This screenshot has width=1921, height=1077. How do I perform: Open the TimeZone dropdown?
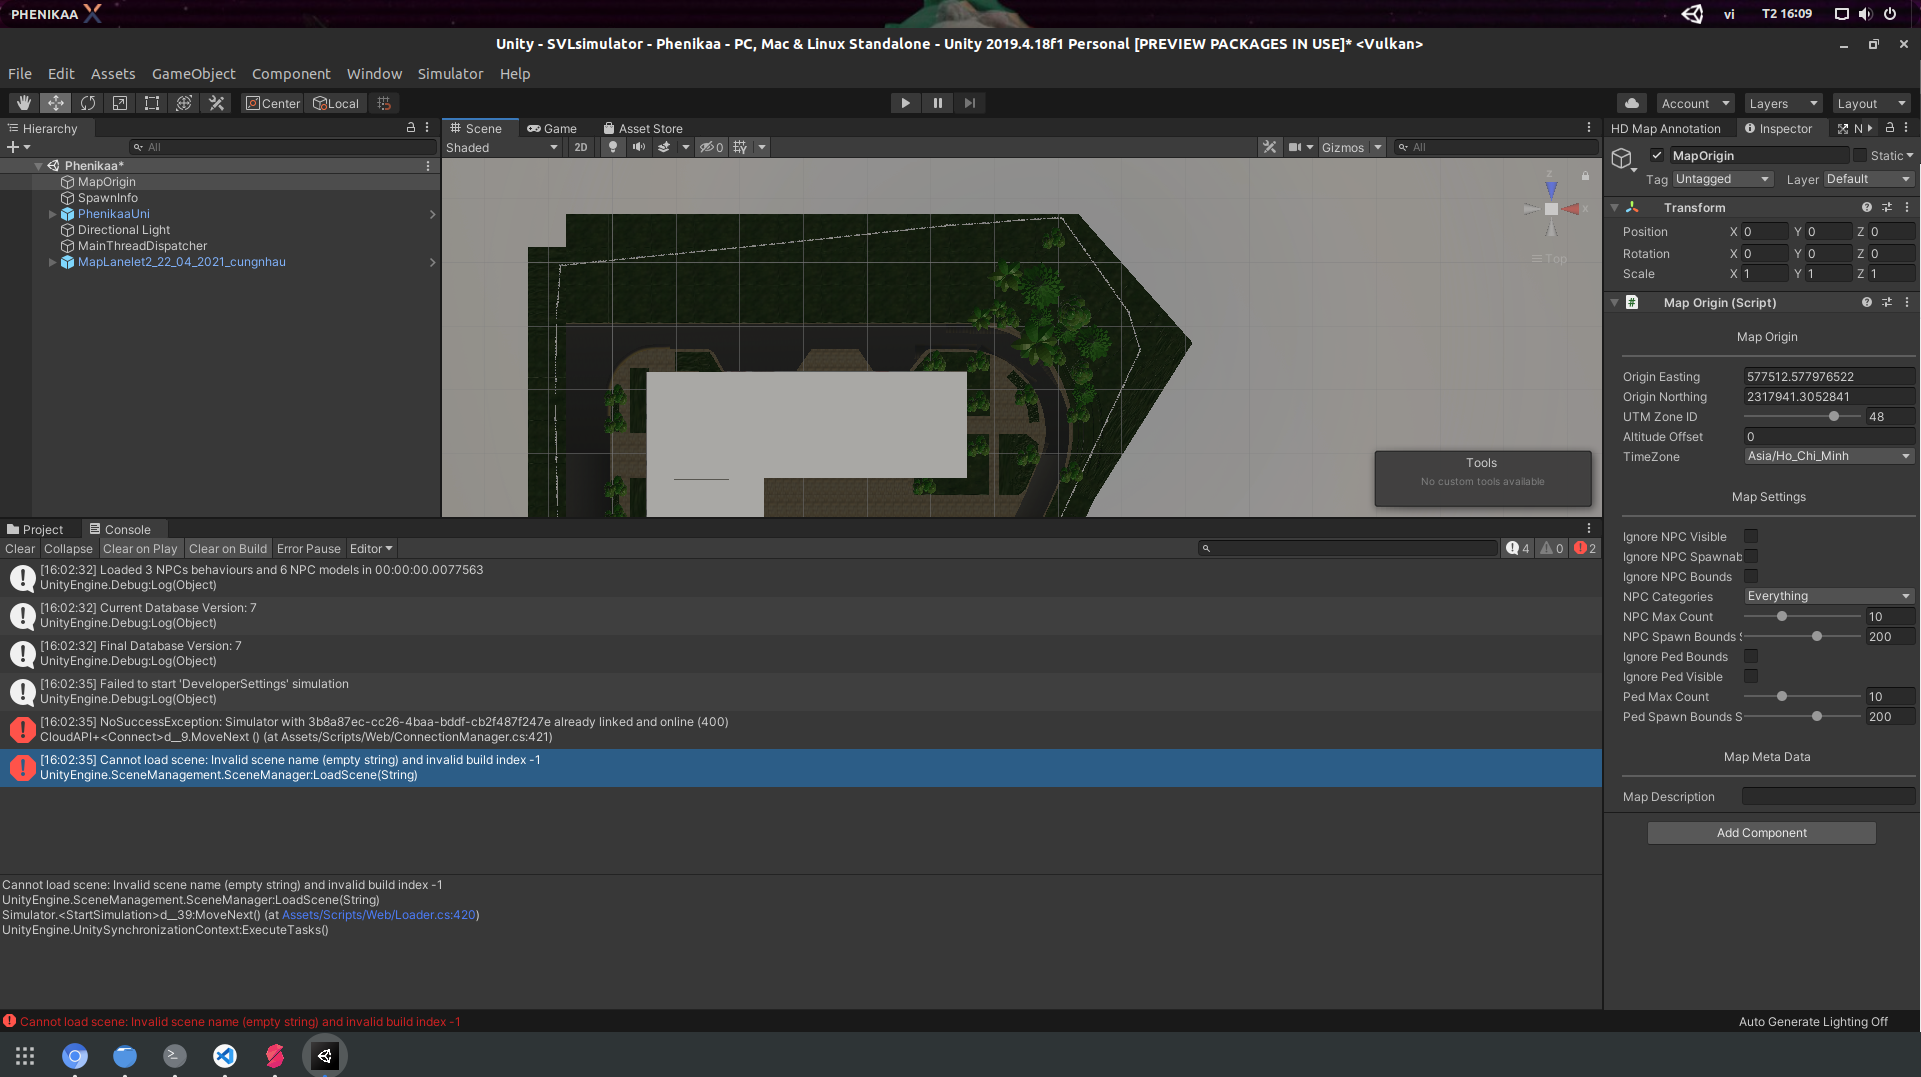(1828, 456)
